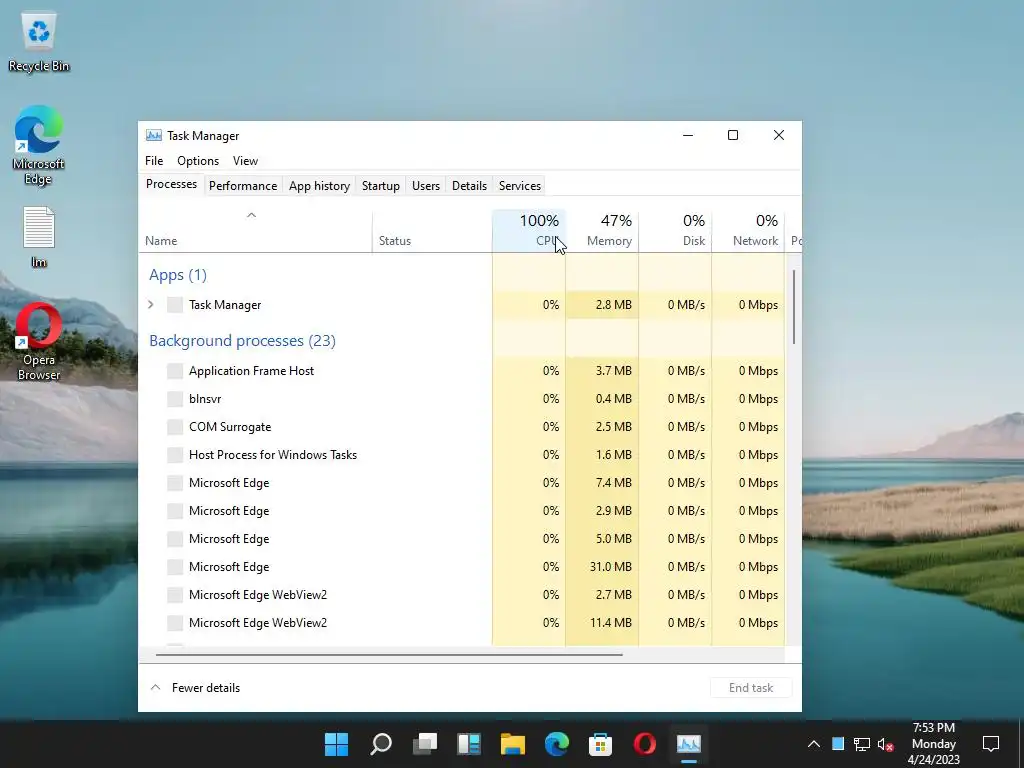Expand the Task Manager app row

pos(151,304)
